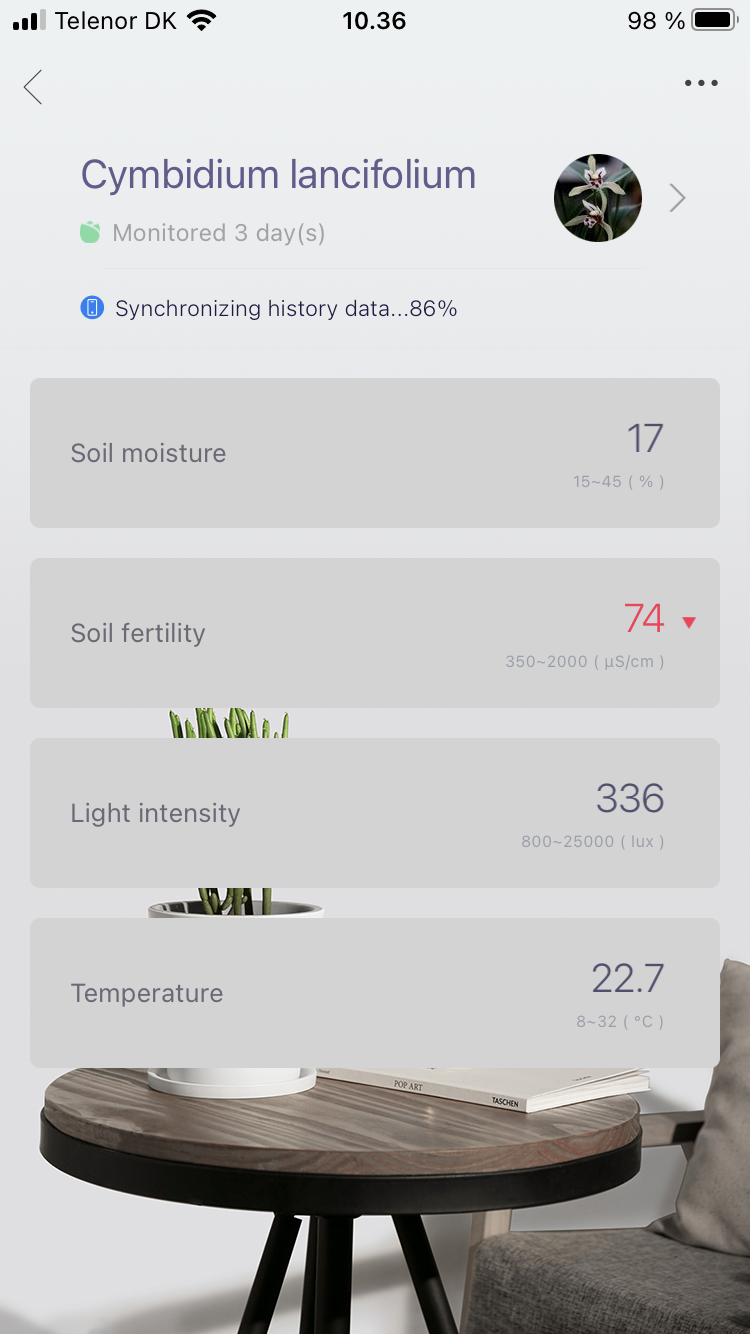Expand plant details with the right chevron

(x=677, y=198)
